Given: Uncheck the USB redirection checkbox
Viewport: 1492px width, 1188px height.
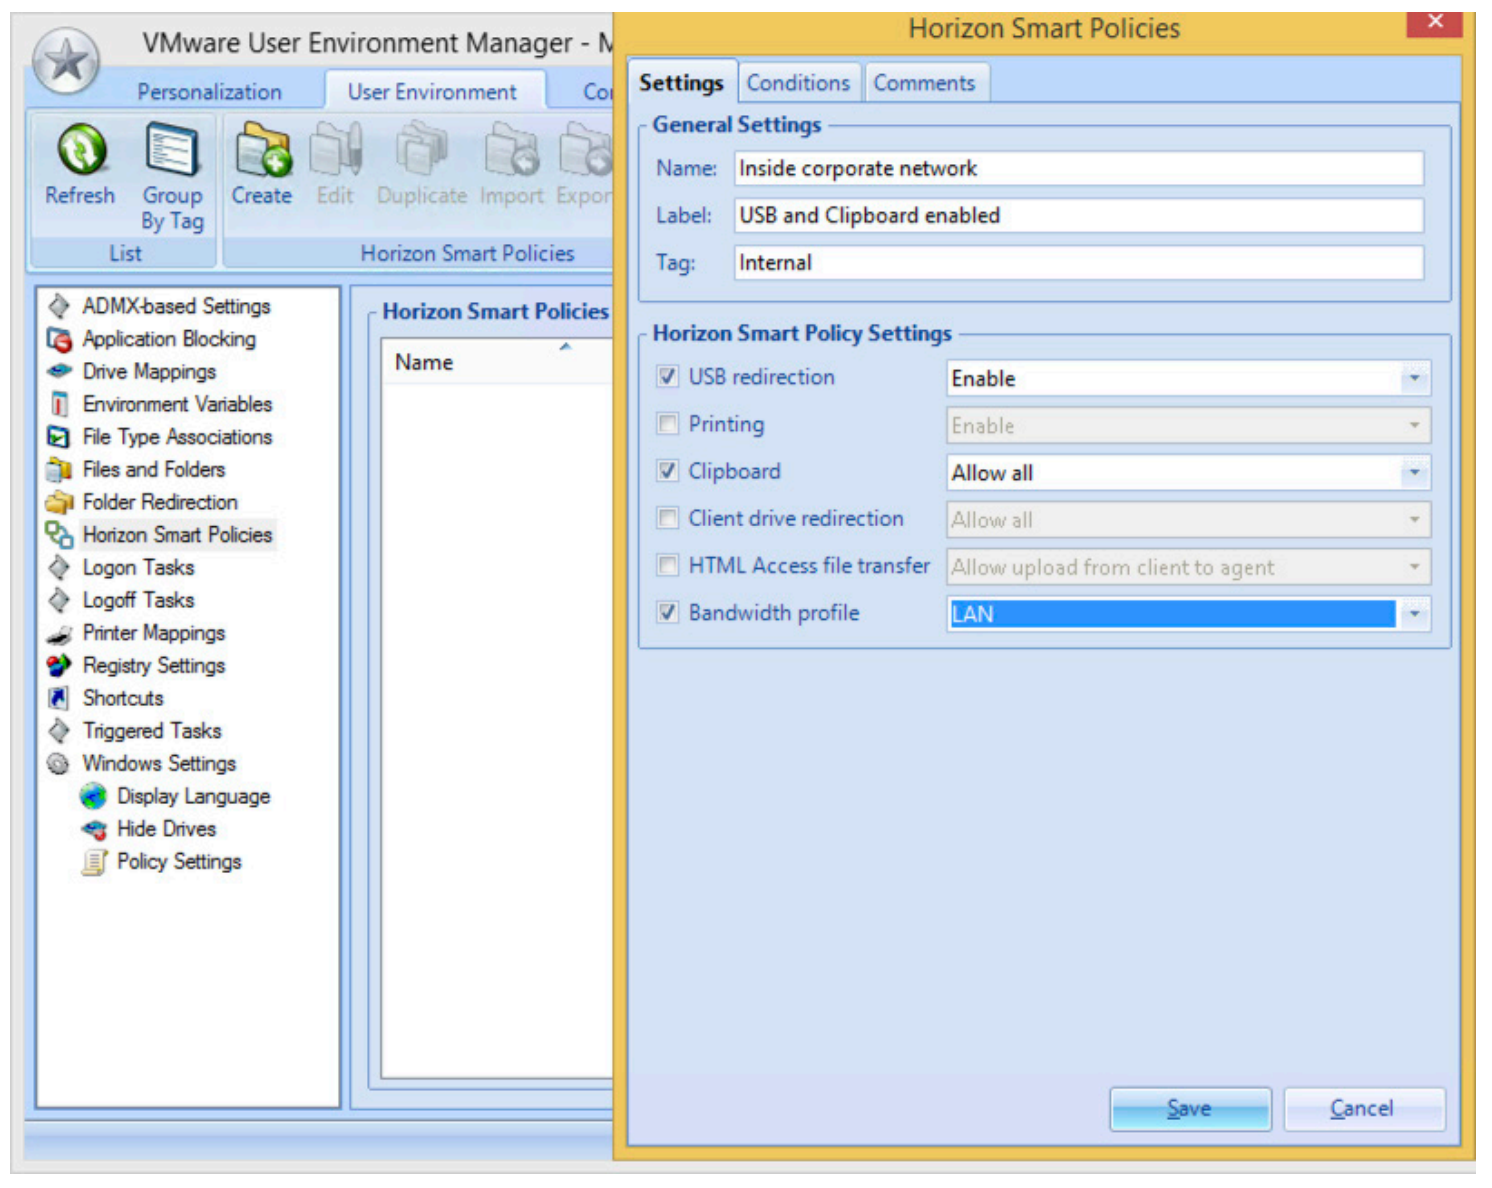Looking at the screenshot, I should (x=667, y=377).
